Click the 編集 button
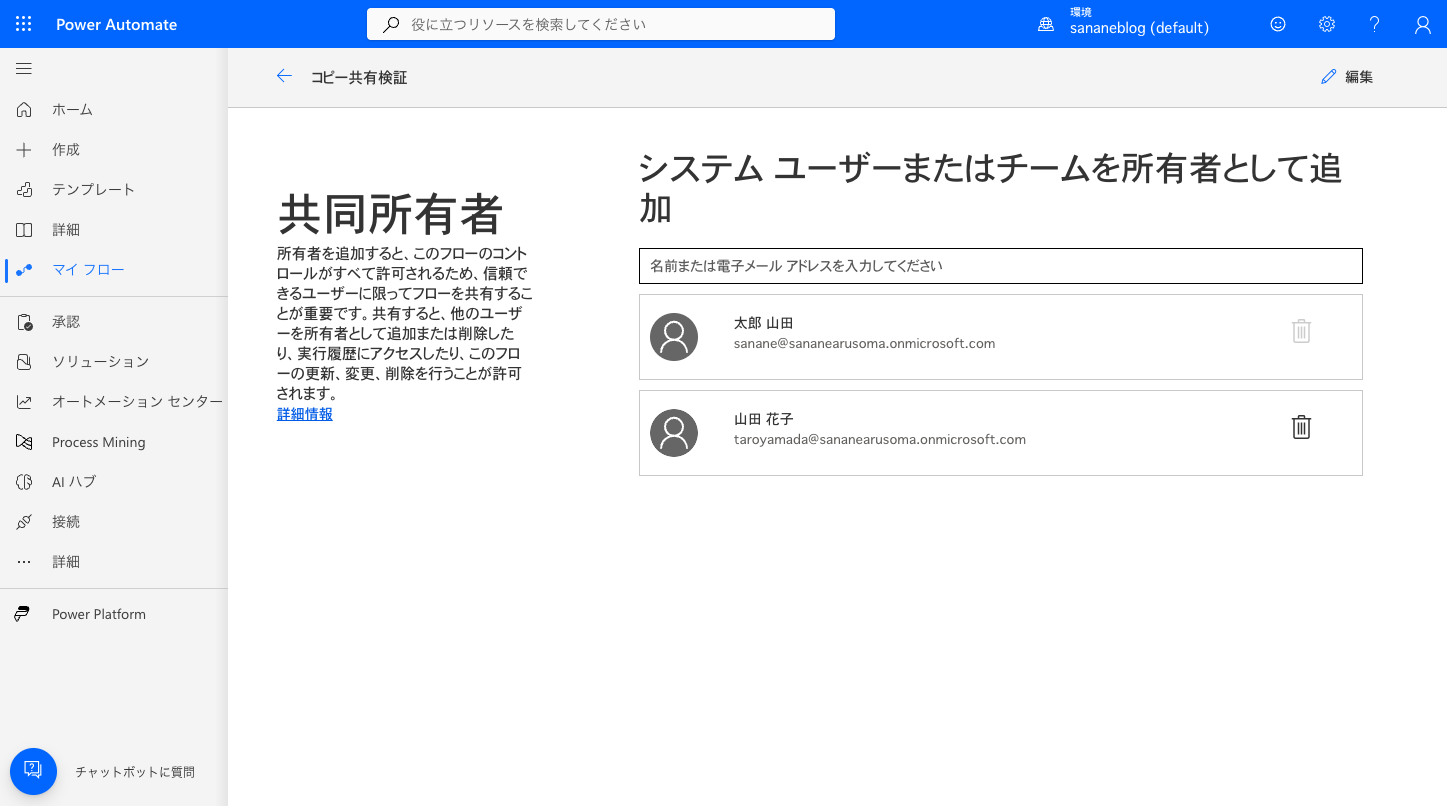Image resolution: width=1447 pixels, height=806 pixels. click(1347, 77)
